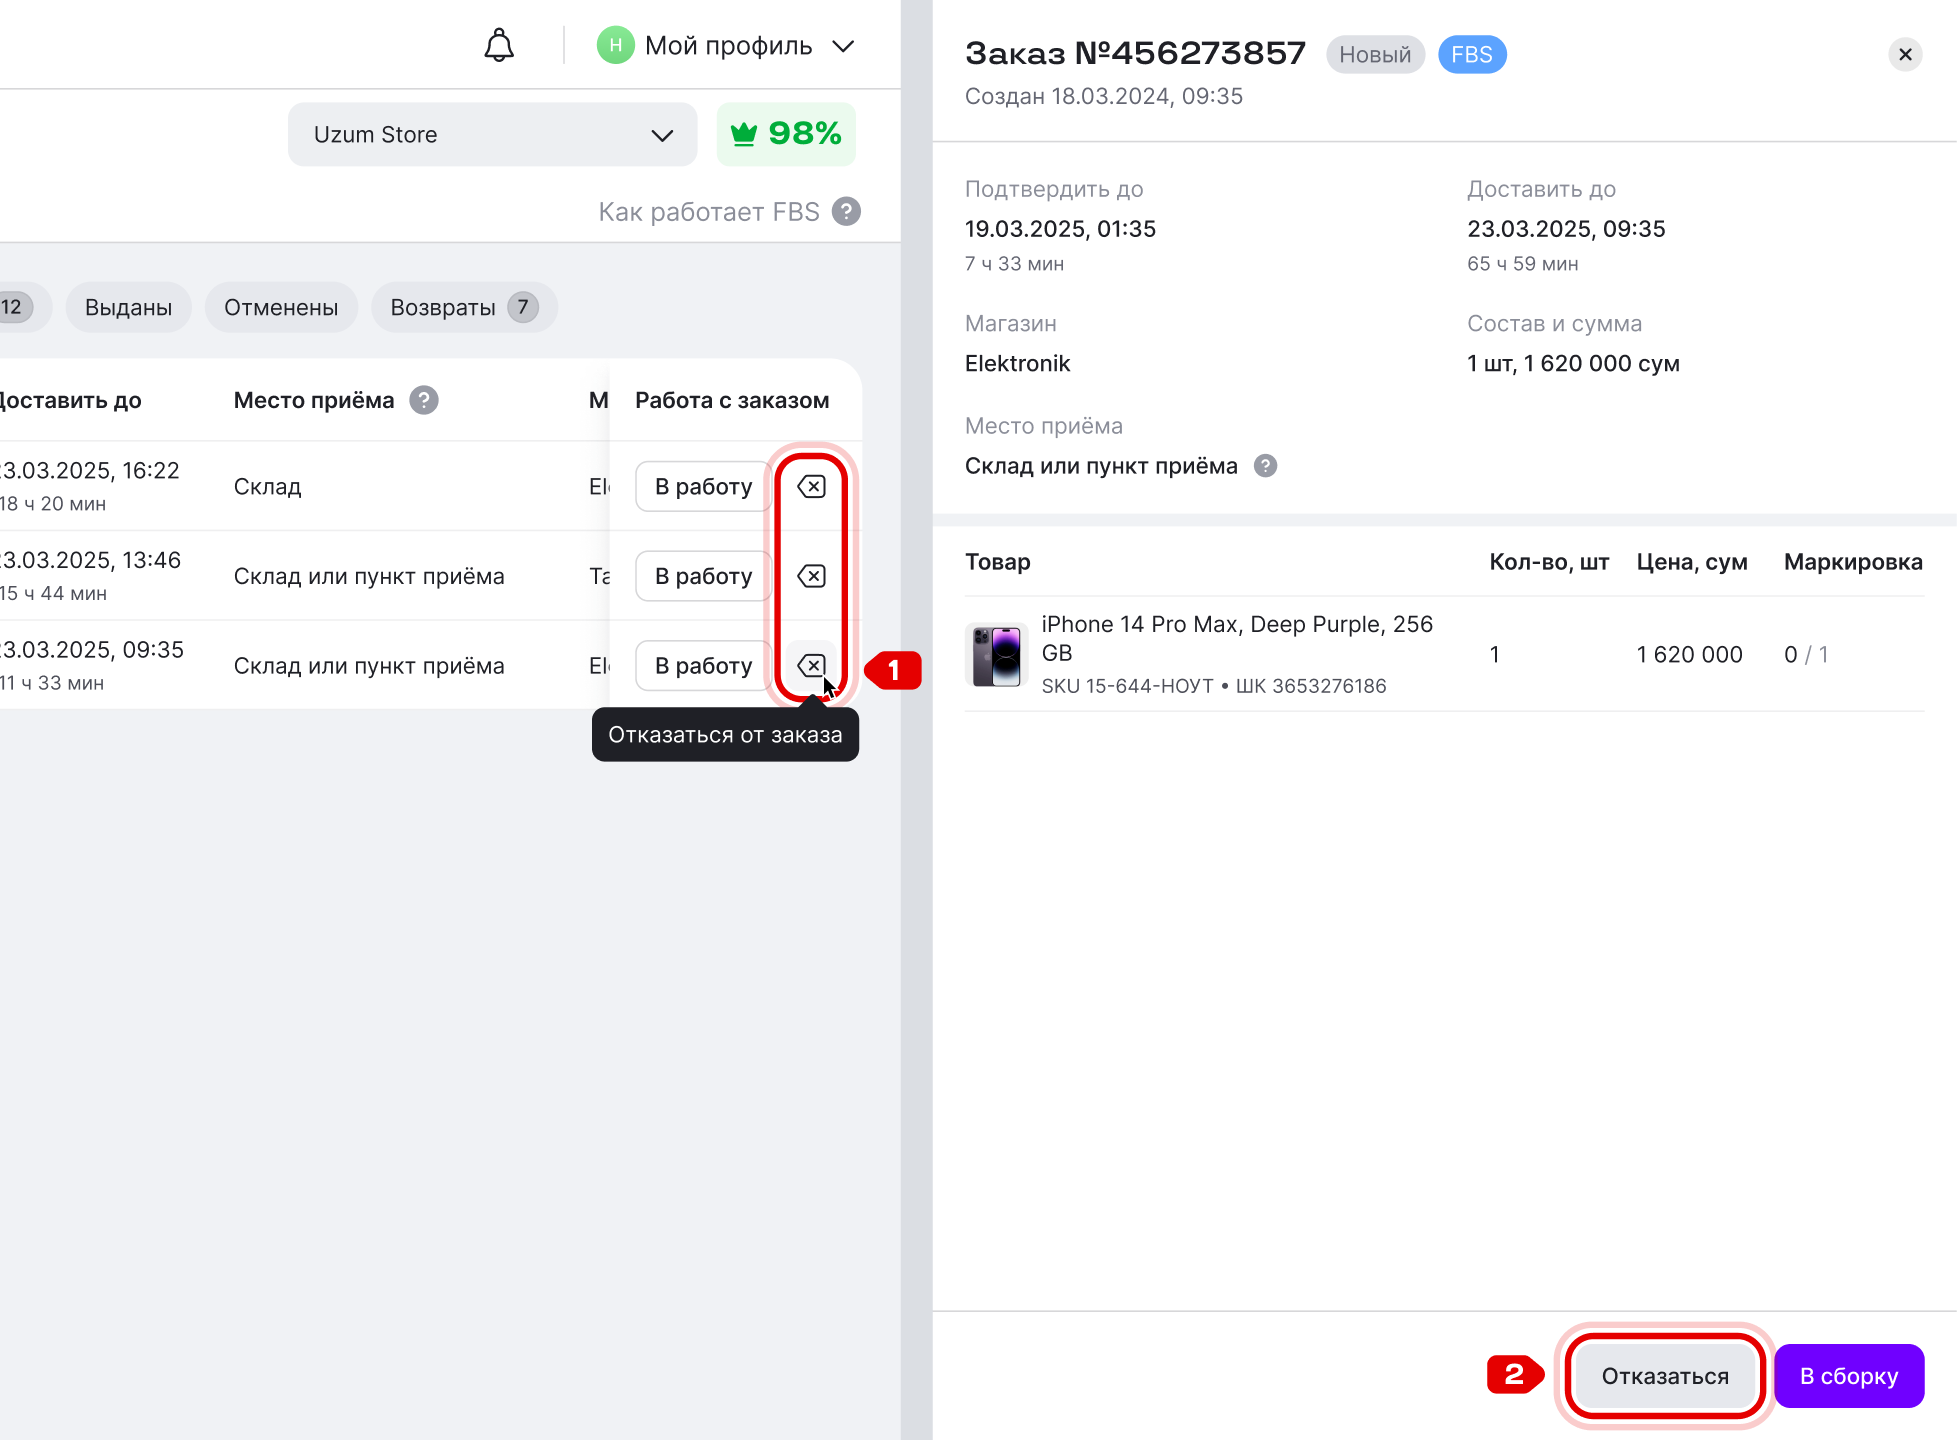Open the notifications bell
Screen dimensions: 1957x1440
click(x=499, y=46)
